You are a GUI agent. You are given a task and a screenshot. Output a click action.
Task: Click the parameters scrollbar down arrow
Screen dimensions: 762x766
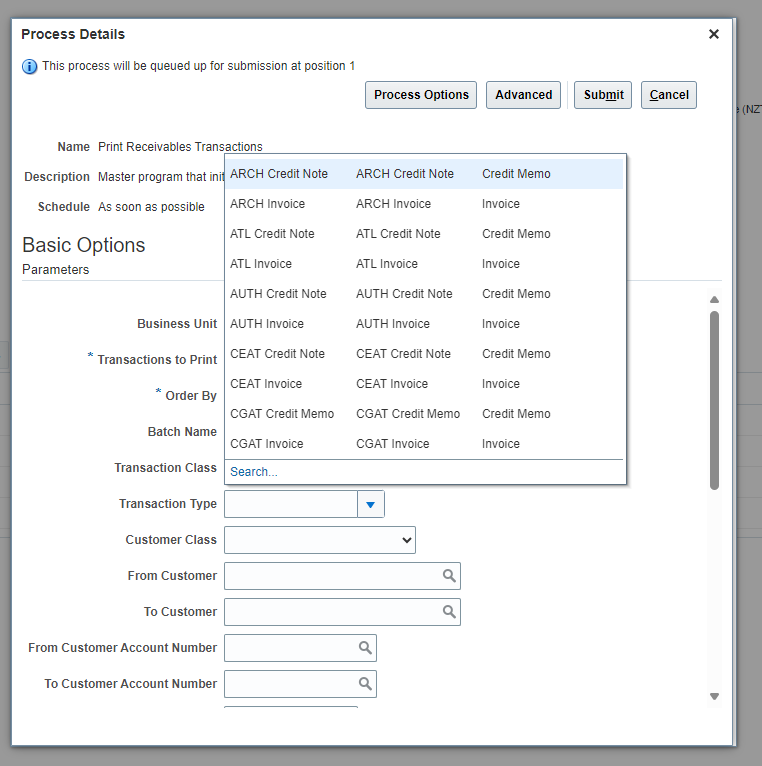[x=714, y=697]
